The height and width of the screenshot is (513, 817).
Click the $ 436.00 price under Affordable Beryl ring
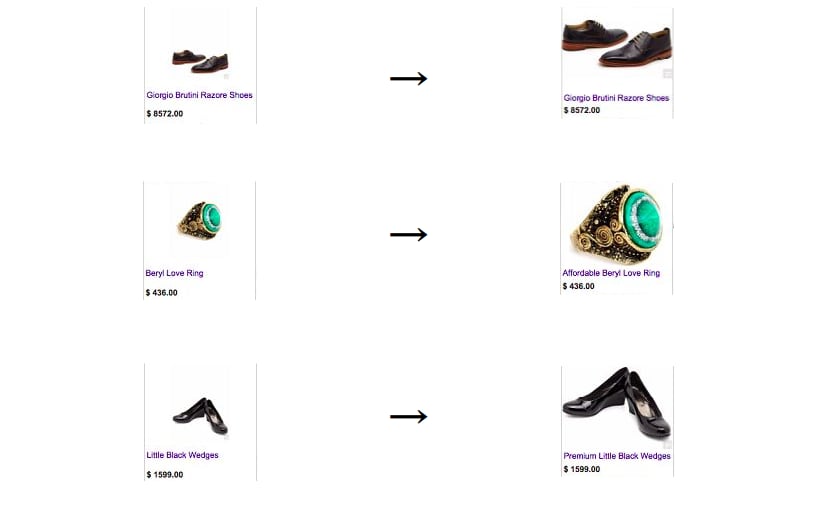coord(578,286)
